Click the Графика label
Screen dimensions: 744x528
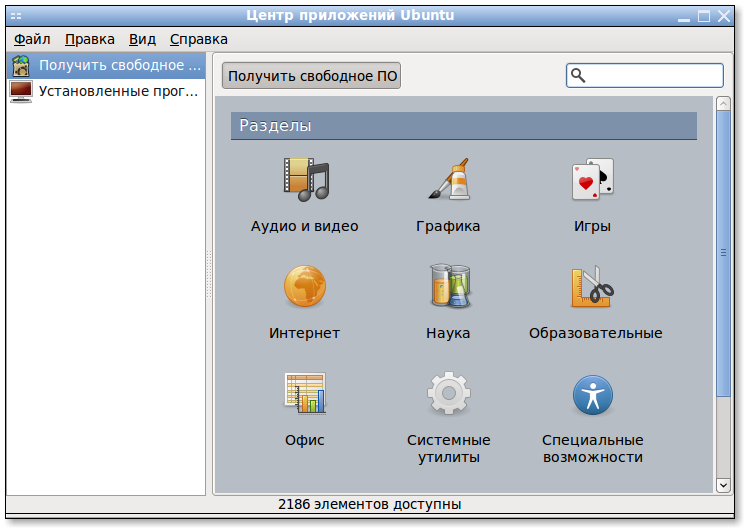tap(448, 226)
